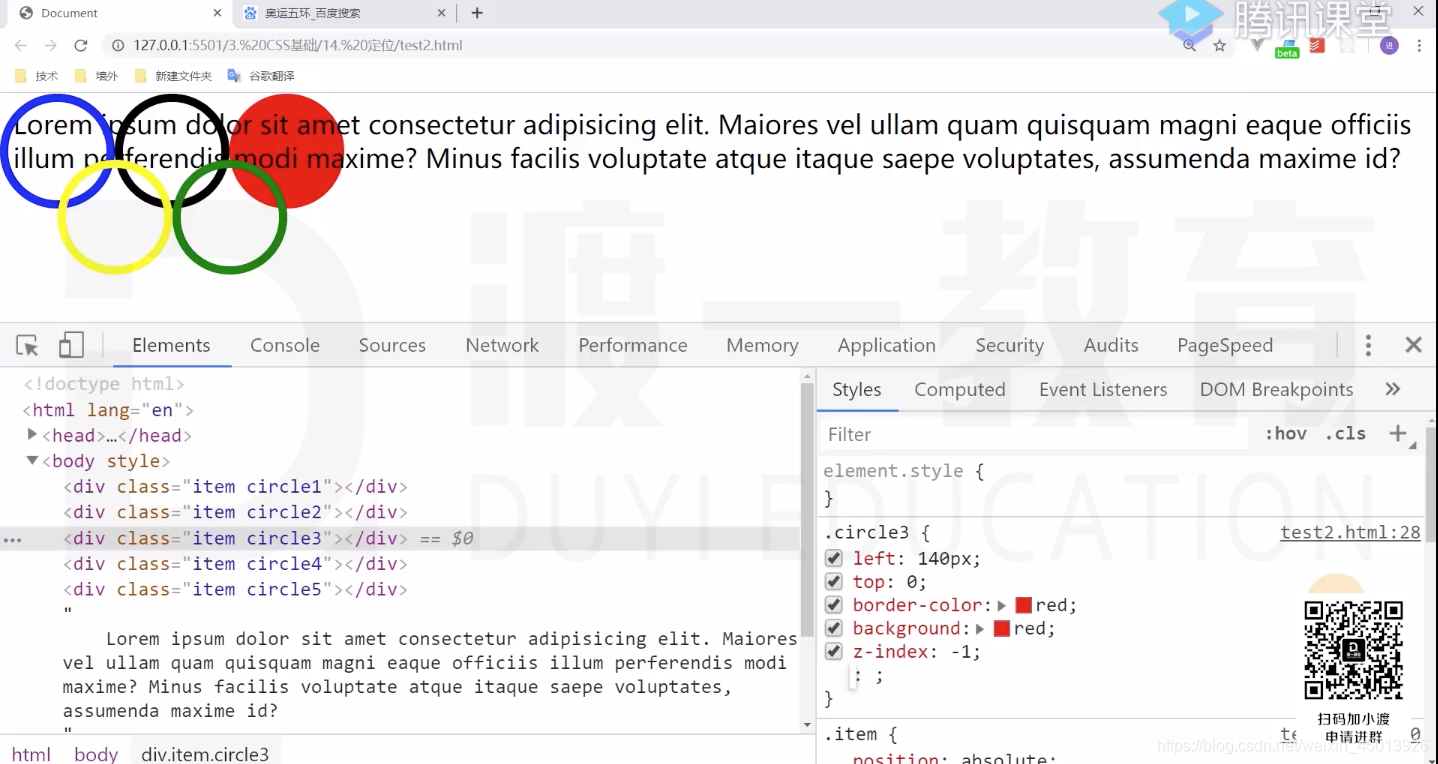This screenshot has height=764, width=1438.
Task: Open the Application tab
Action: coord(887,346)
